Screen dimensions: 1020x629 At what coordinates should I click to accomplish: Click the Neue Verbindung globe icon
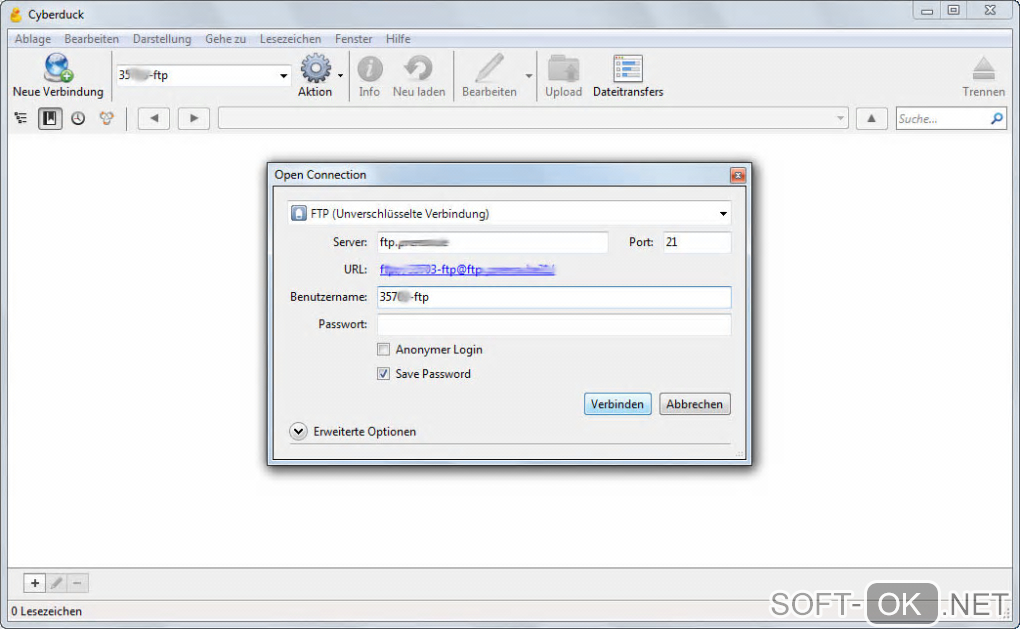[58, 68]
